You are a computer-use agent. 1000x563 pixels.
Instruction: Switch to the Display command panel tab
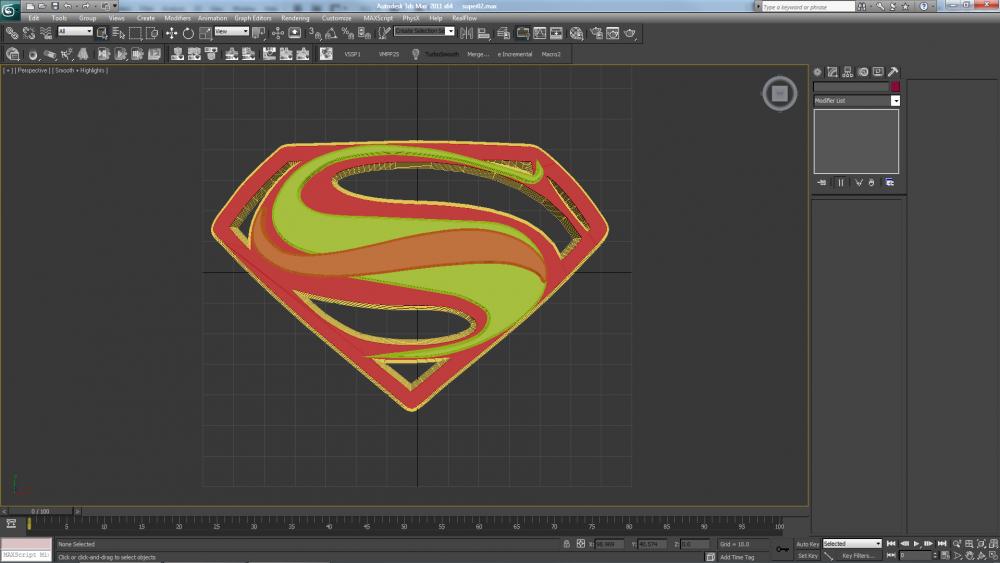click(878, 72)
